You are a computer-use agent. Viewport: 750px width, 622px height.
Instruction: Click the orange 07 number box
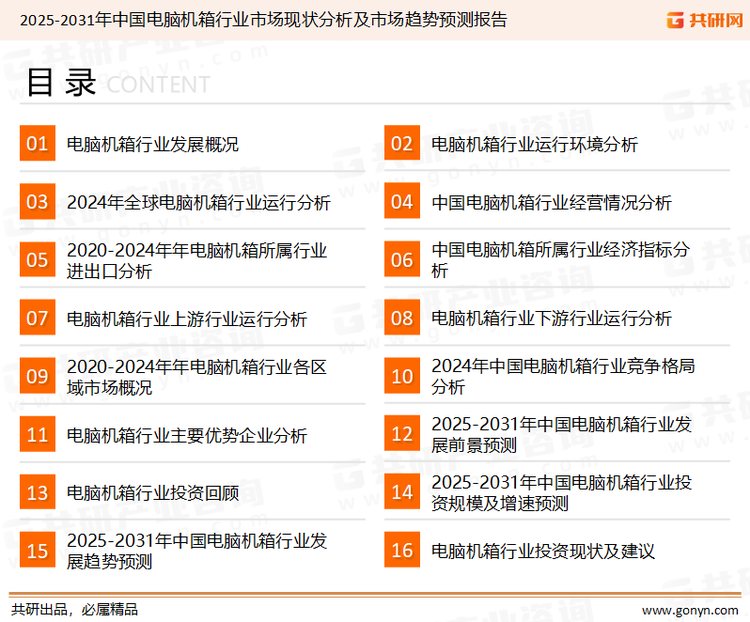[37, 318]
